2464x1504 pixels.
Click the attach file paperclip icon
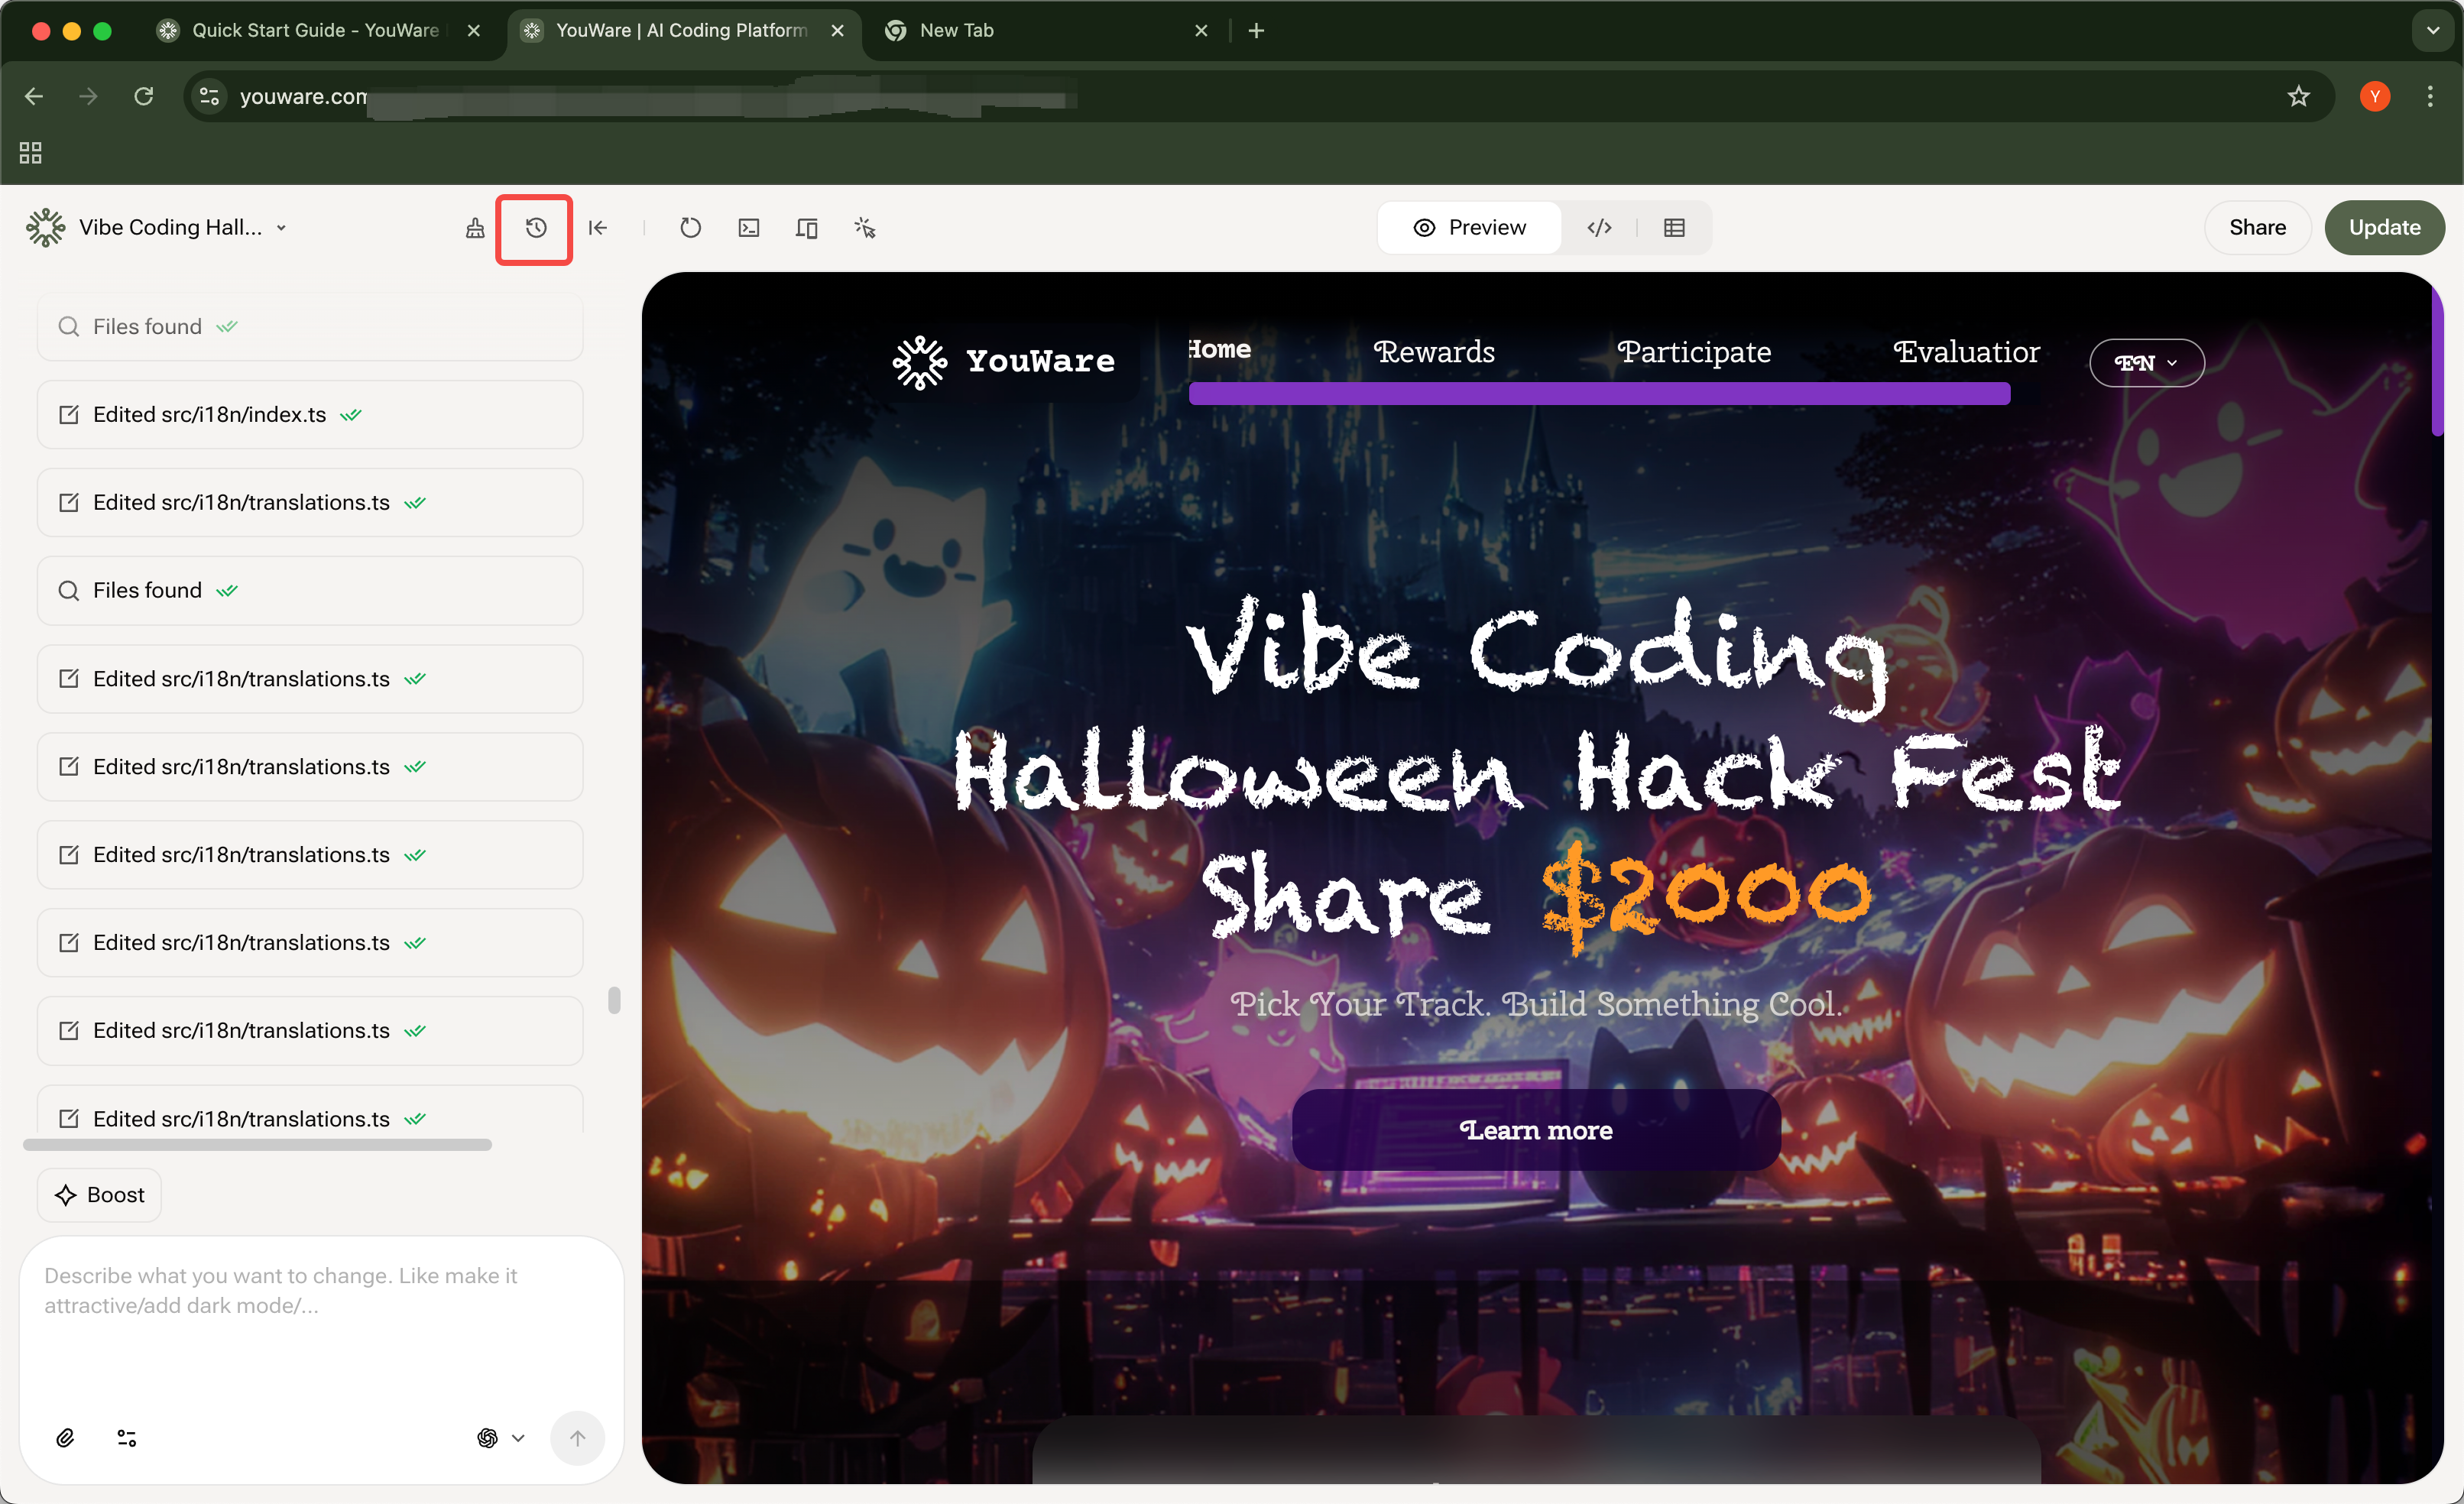[65, 1438]
